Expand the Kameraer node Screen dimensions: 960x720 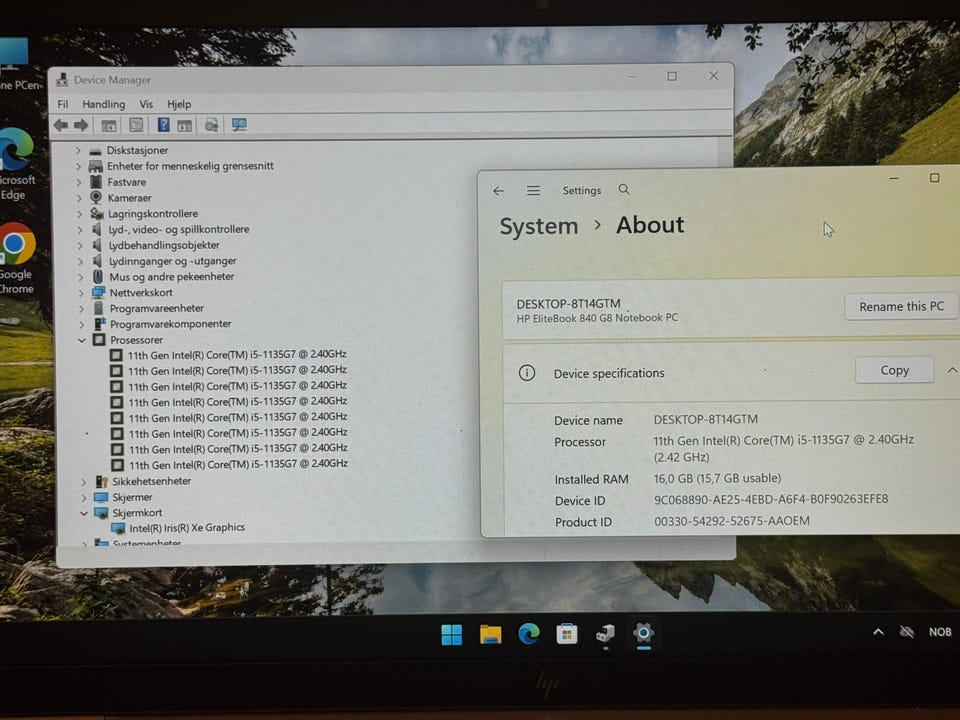[x=79, y=198]
